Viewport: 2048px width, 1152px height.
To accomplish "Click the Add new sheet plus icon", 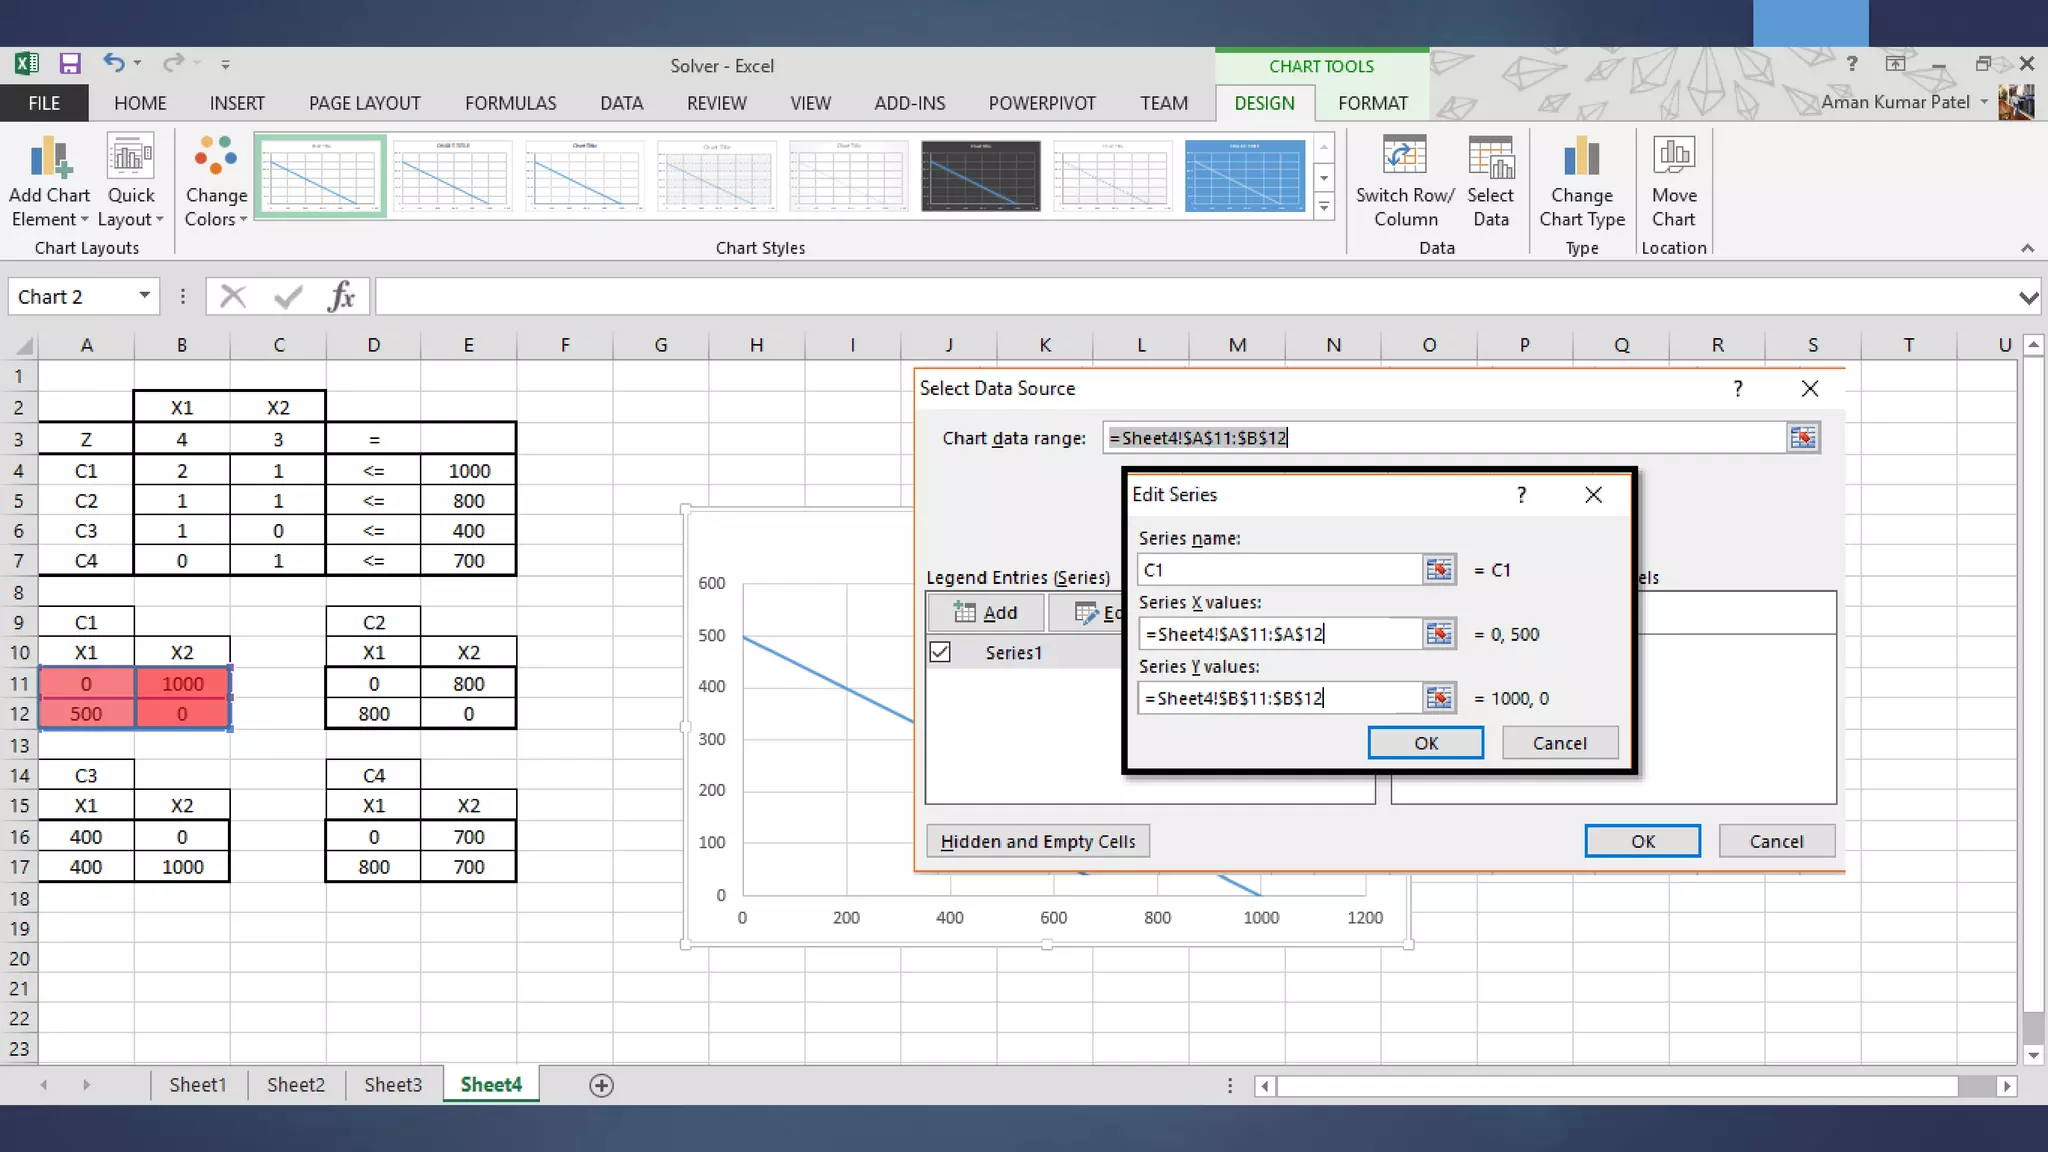I will [x=601, y=1086].
